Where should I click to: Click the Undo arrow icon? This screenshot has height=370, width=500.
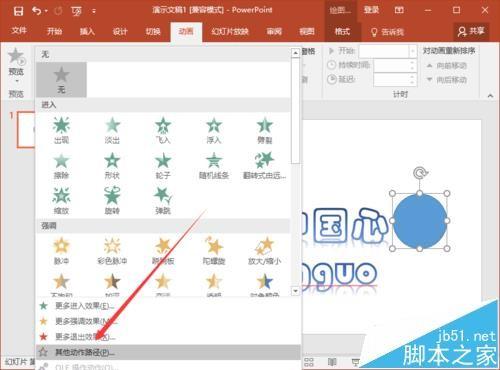[36, 11]
